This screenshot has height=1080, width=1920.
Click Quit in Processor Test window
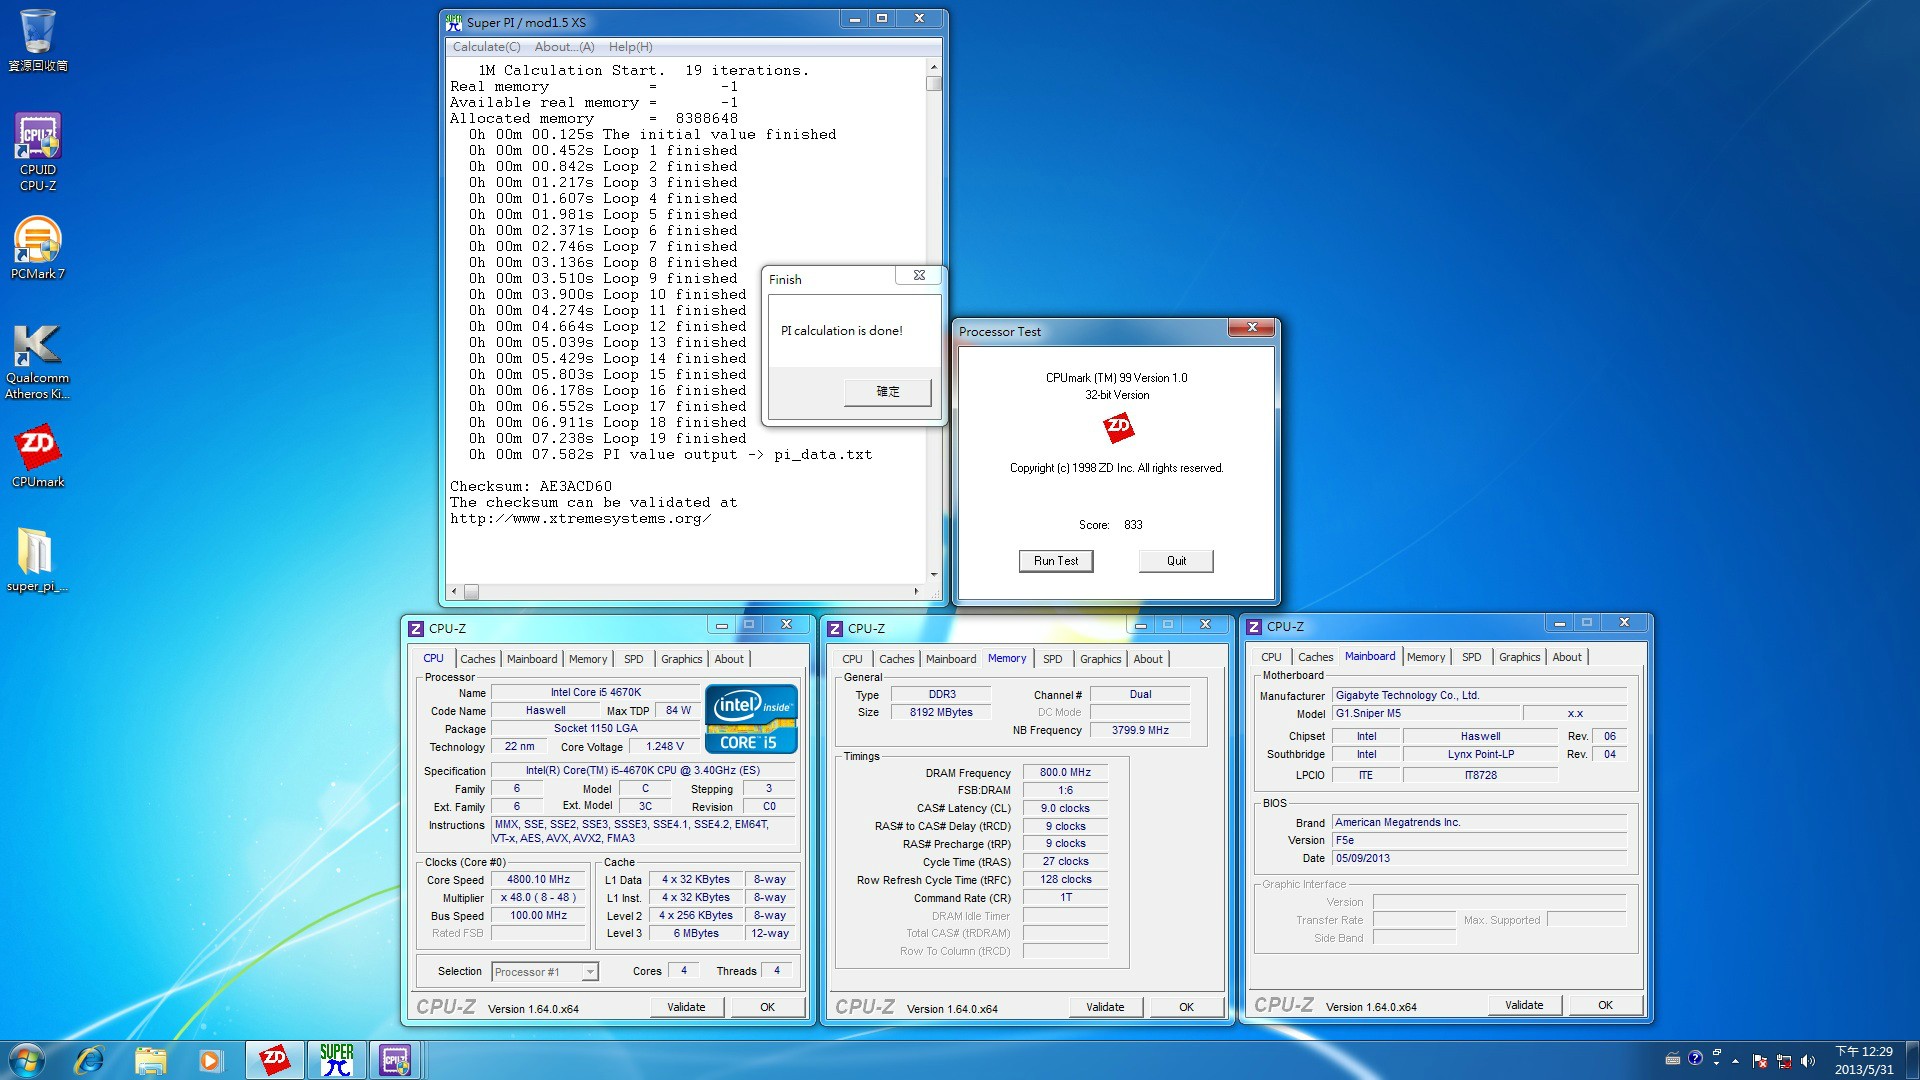point(1176,561)
